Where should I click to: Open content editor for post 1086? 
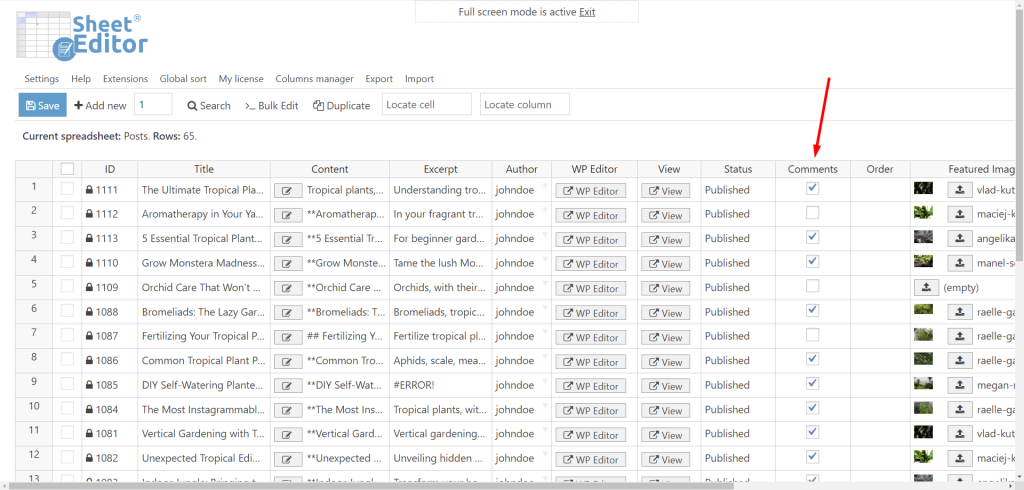[287, 361]
